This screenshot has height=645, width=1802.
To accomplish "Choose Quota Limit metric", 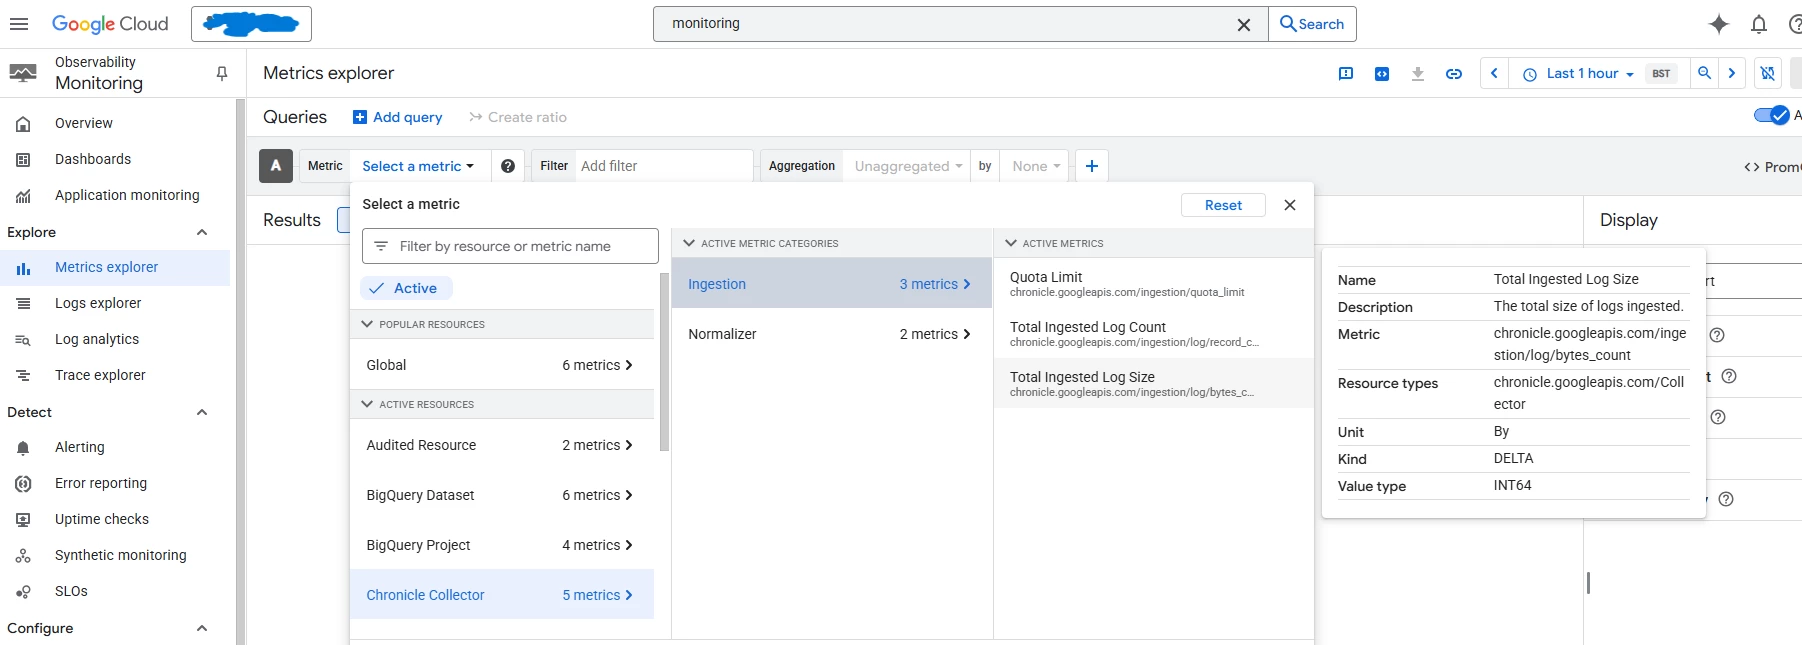I will click(1154, 284).
